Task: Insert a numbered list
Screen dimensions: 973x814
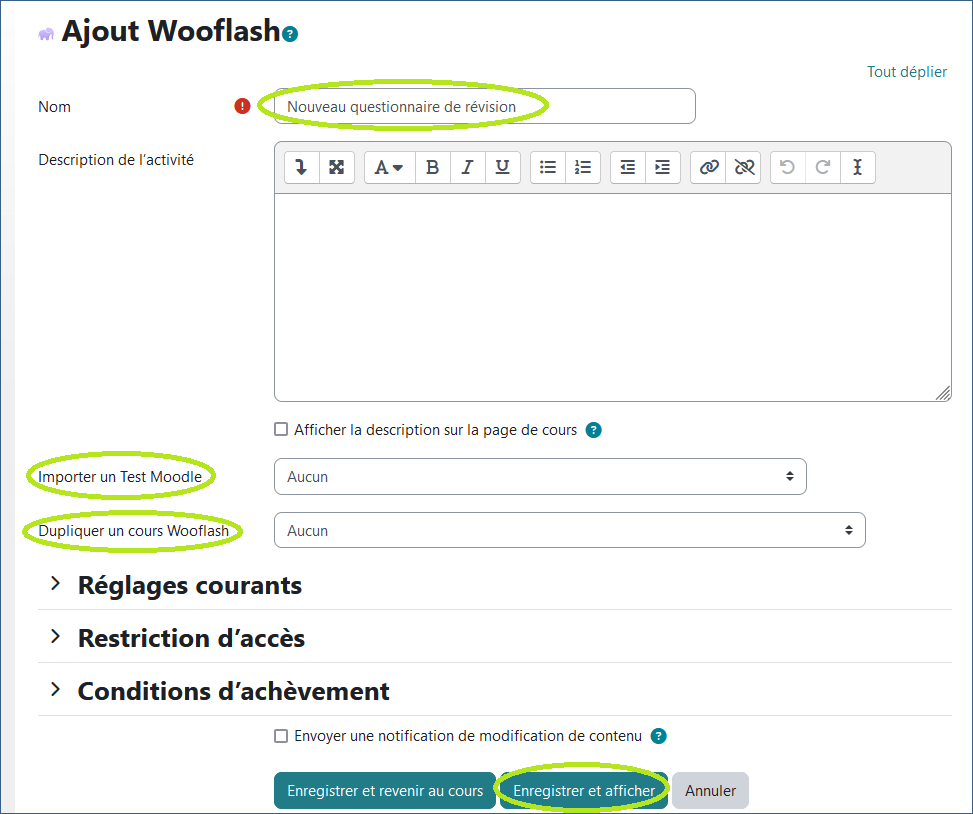Action: tap(583, 168)
